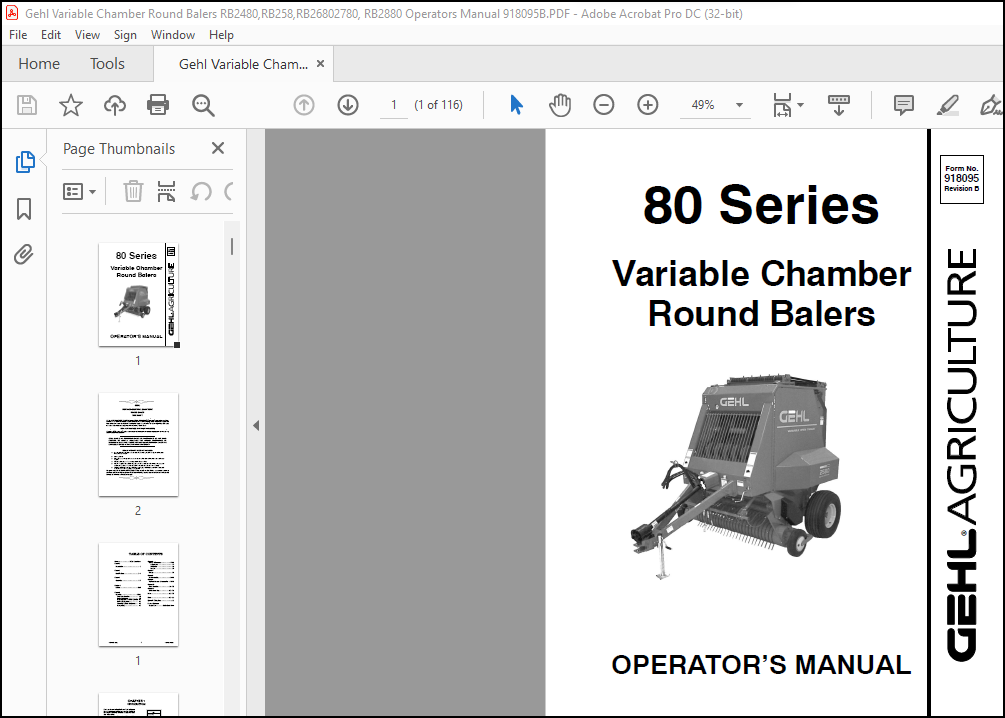
Task: Select the arrow selection tool
Action: (516, 104)
